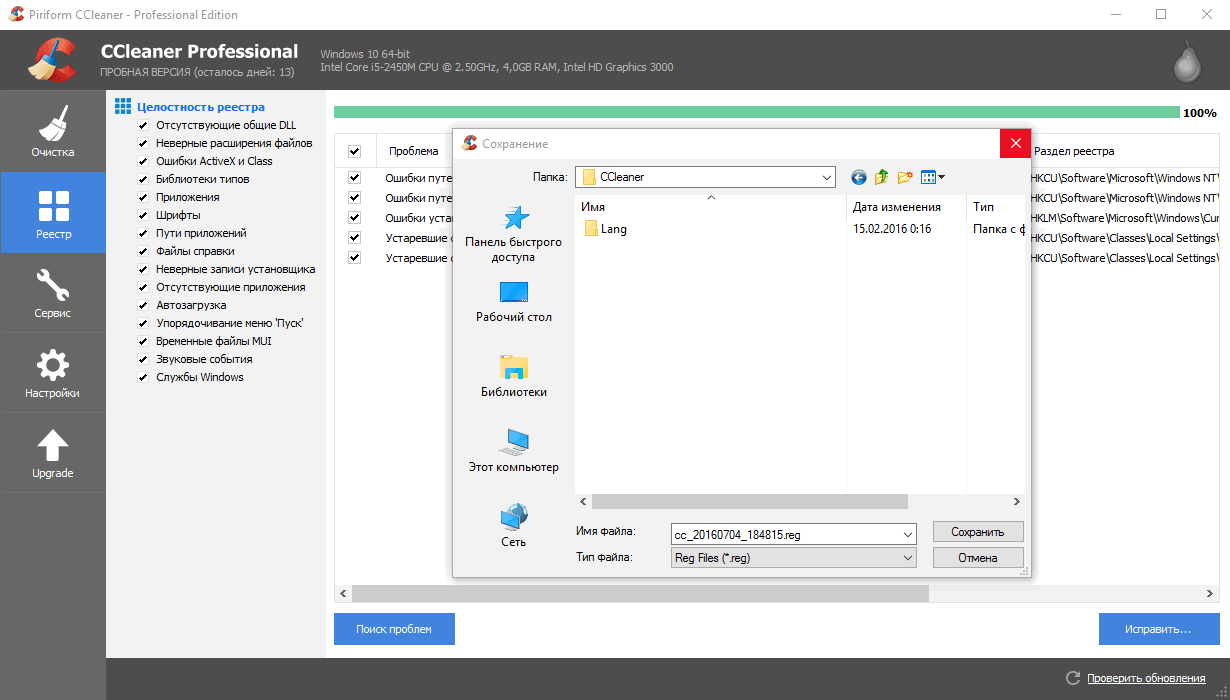Image resolution: width=1230 pixels, height=700 pixels.
Task: Go back in the save dialog
Action: coord(859,177)
